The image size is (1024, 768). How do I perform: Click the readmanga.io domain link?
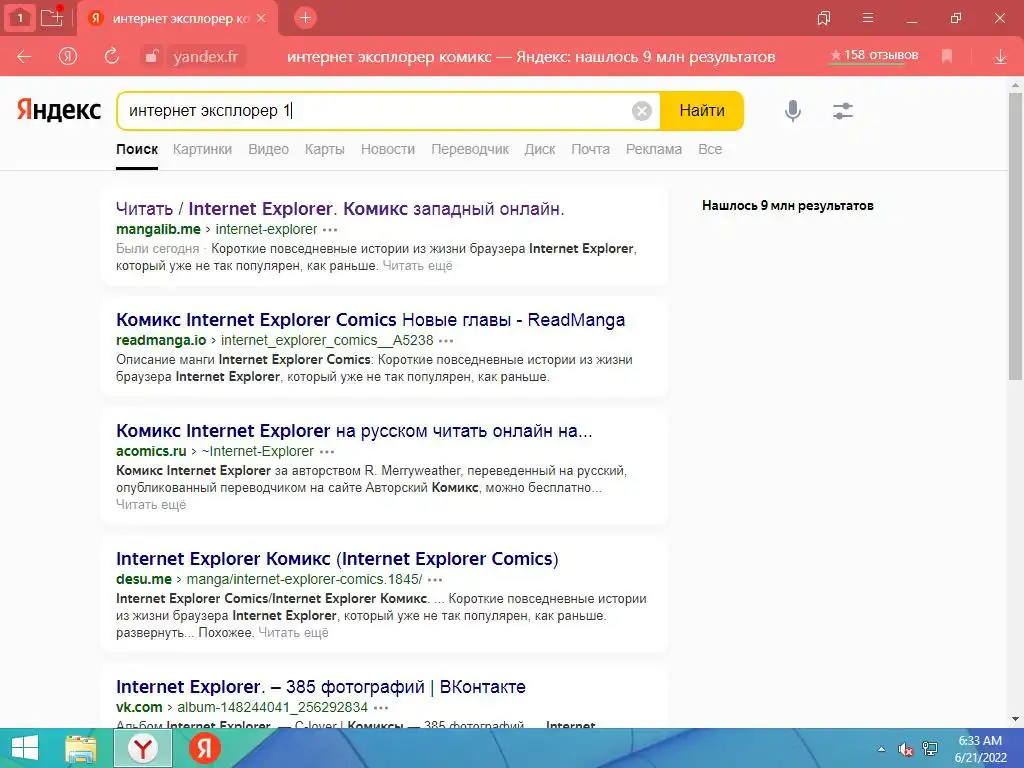(161, 340)
